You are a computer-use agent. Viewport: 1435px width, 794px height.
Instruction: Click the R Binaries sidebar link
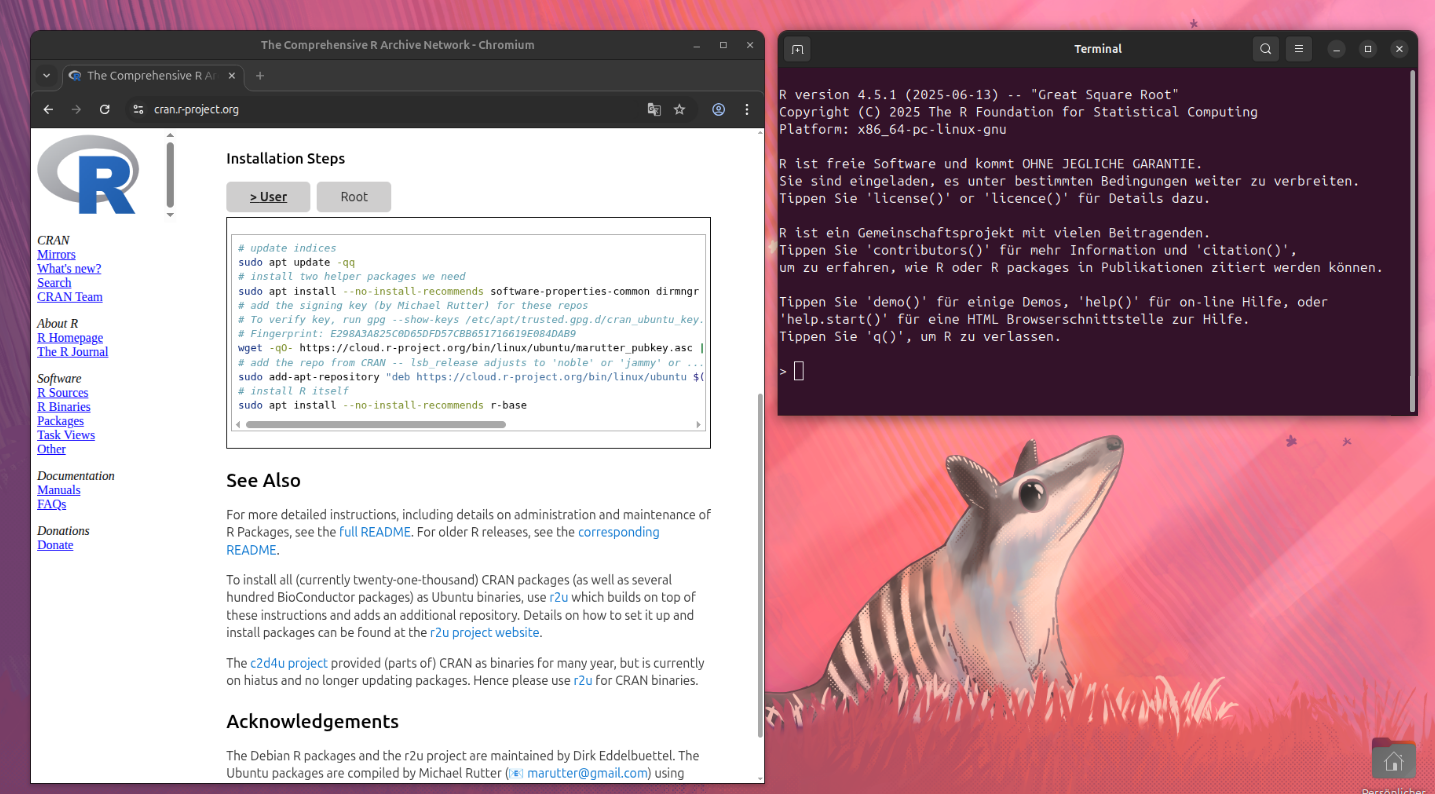[x=64, y=407]
